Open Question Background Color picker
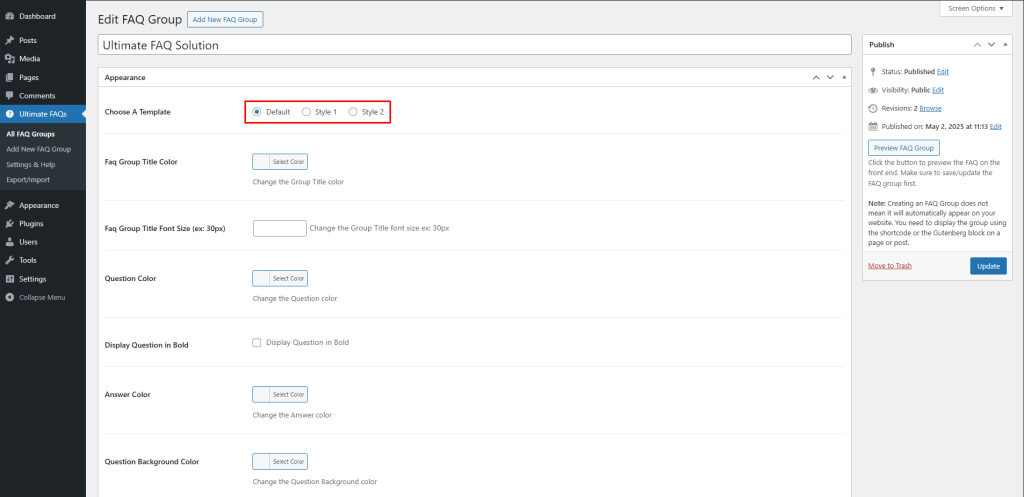The image size is (1024, 497). point(280,461)
